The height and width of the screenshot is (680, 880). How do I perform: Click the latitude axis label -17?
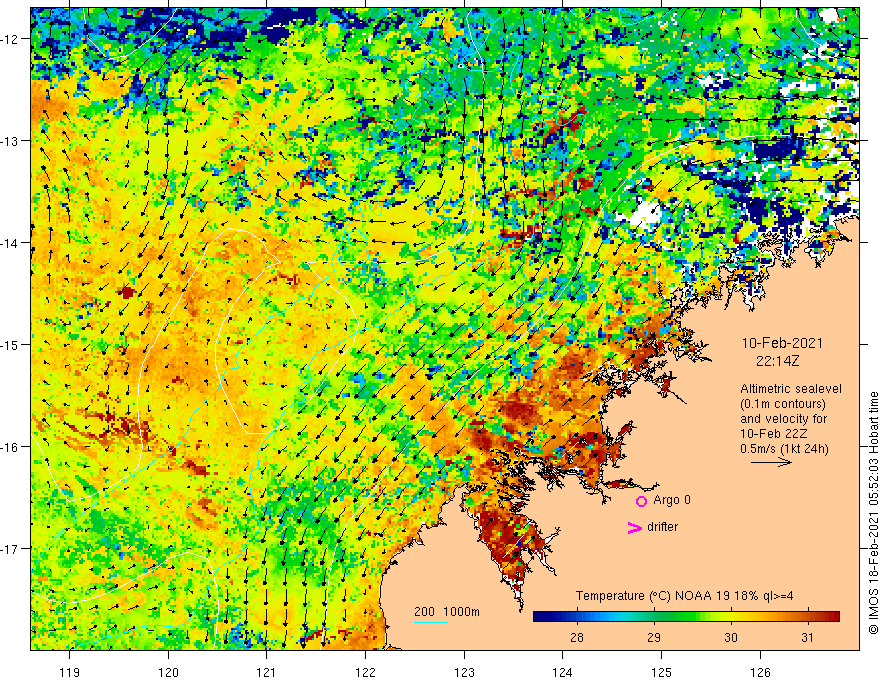pos(11,549)
